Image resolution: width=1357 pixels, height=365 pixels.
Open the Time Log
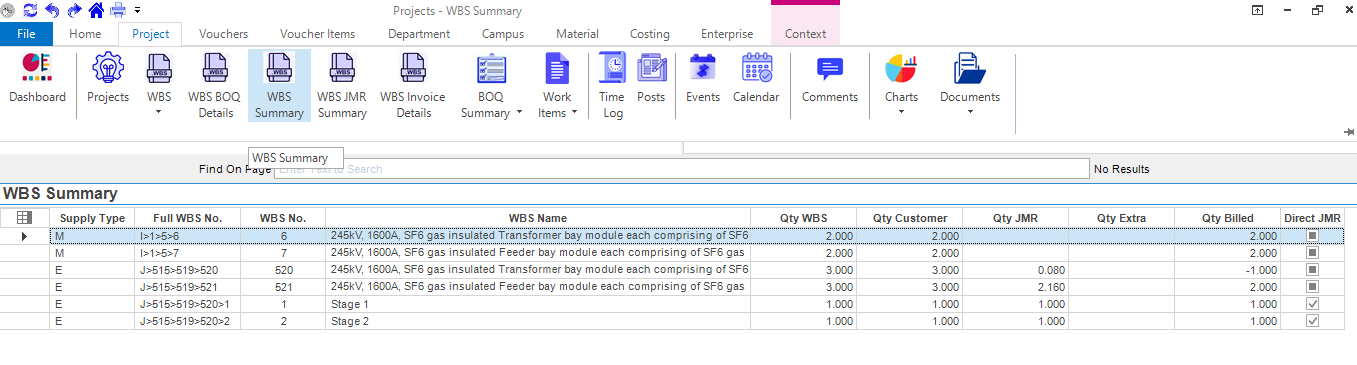tap(612, 86)
